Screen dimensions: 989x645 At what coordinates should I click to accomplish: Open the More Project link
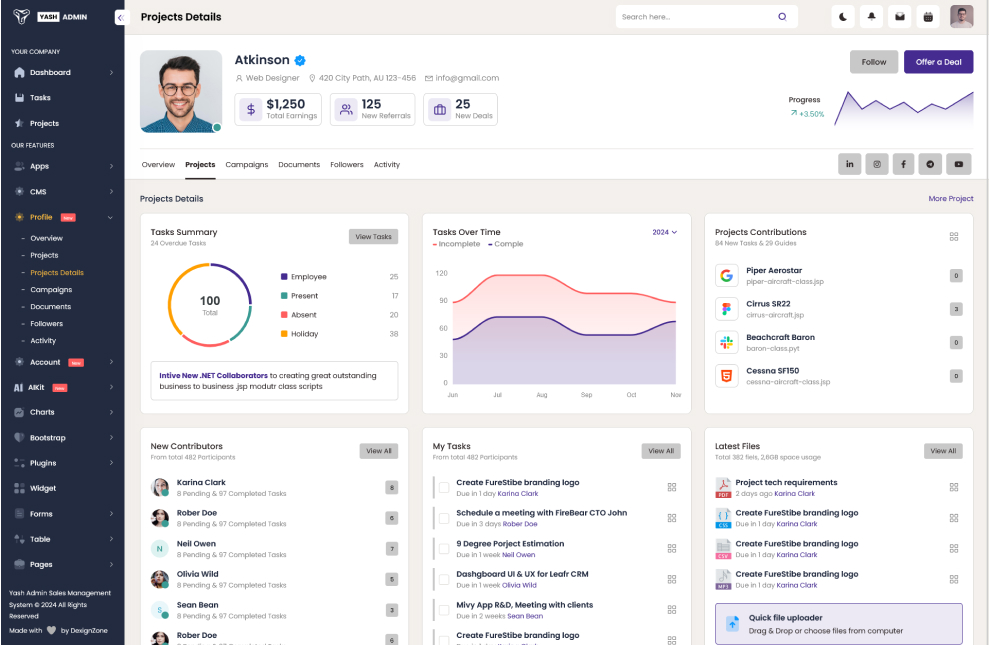(951, 199)
